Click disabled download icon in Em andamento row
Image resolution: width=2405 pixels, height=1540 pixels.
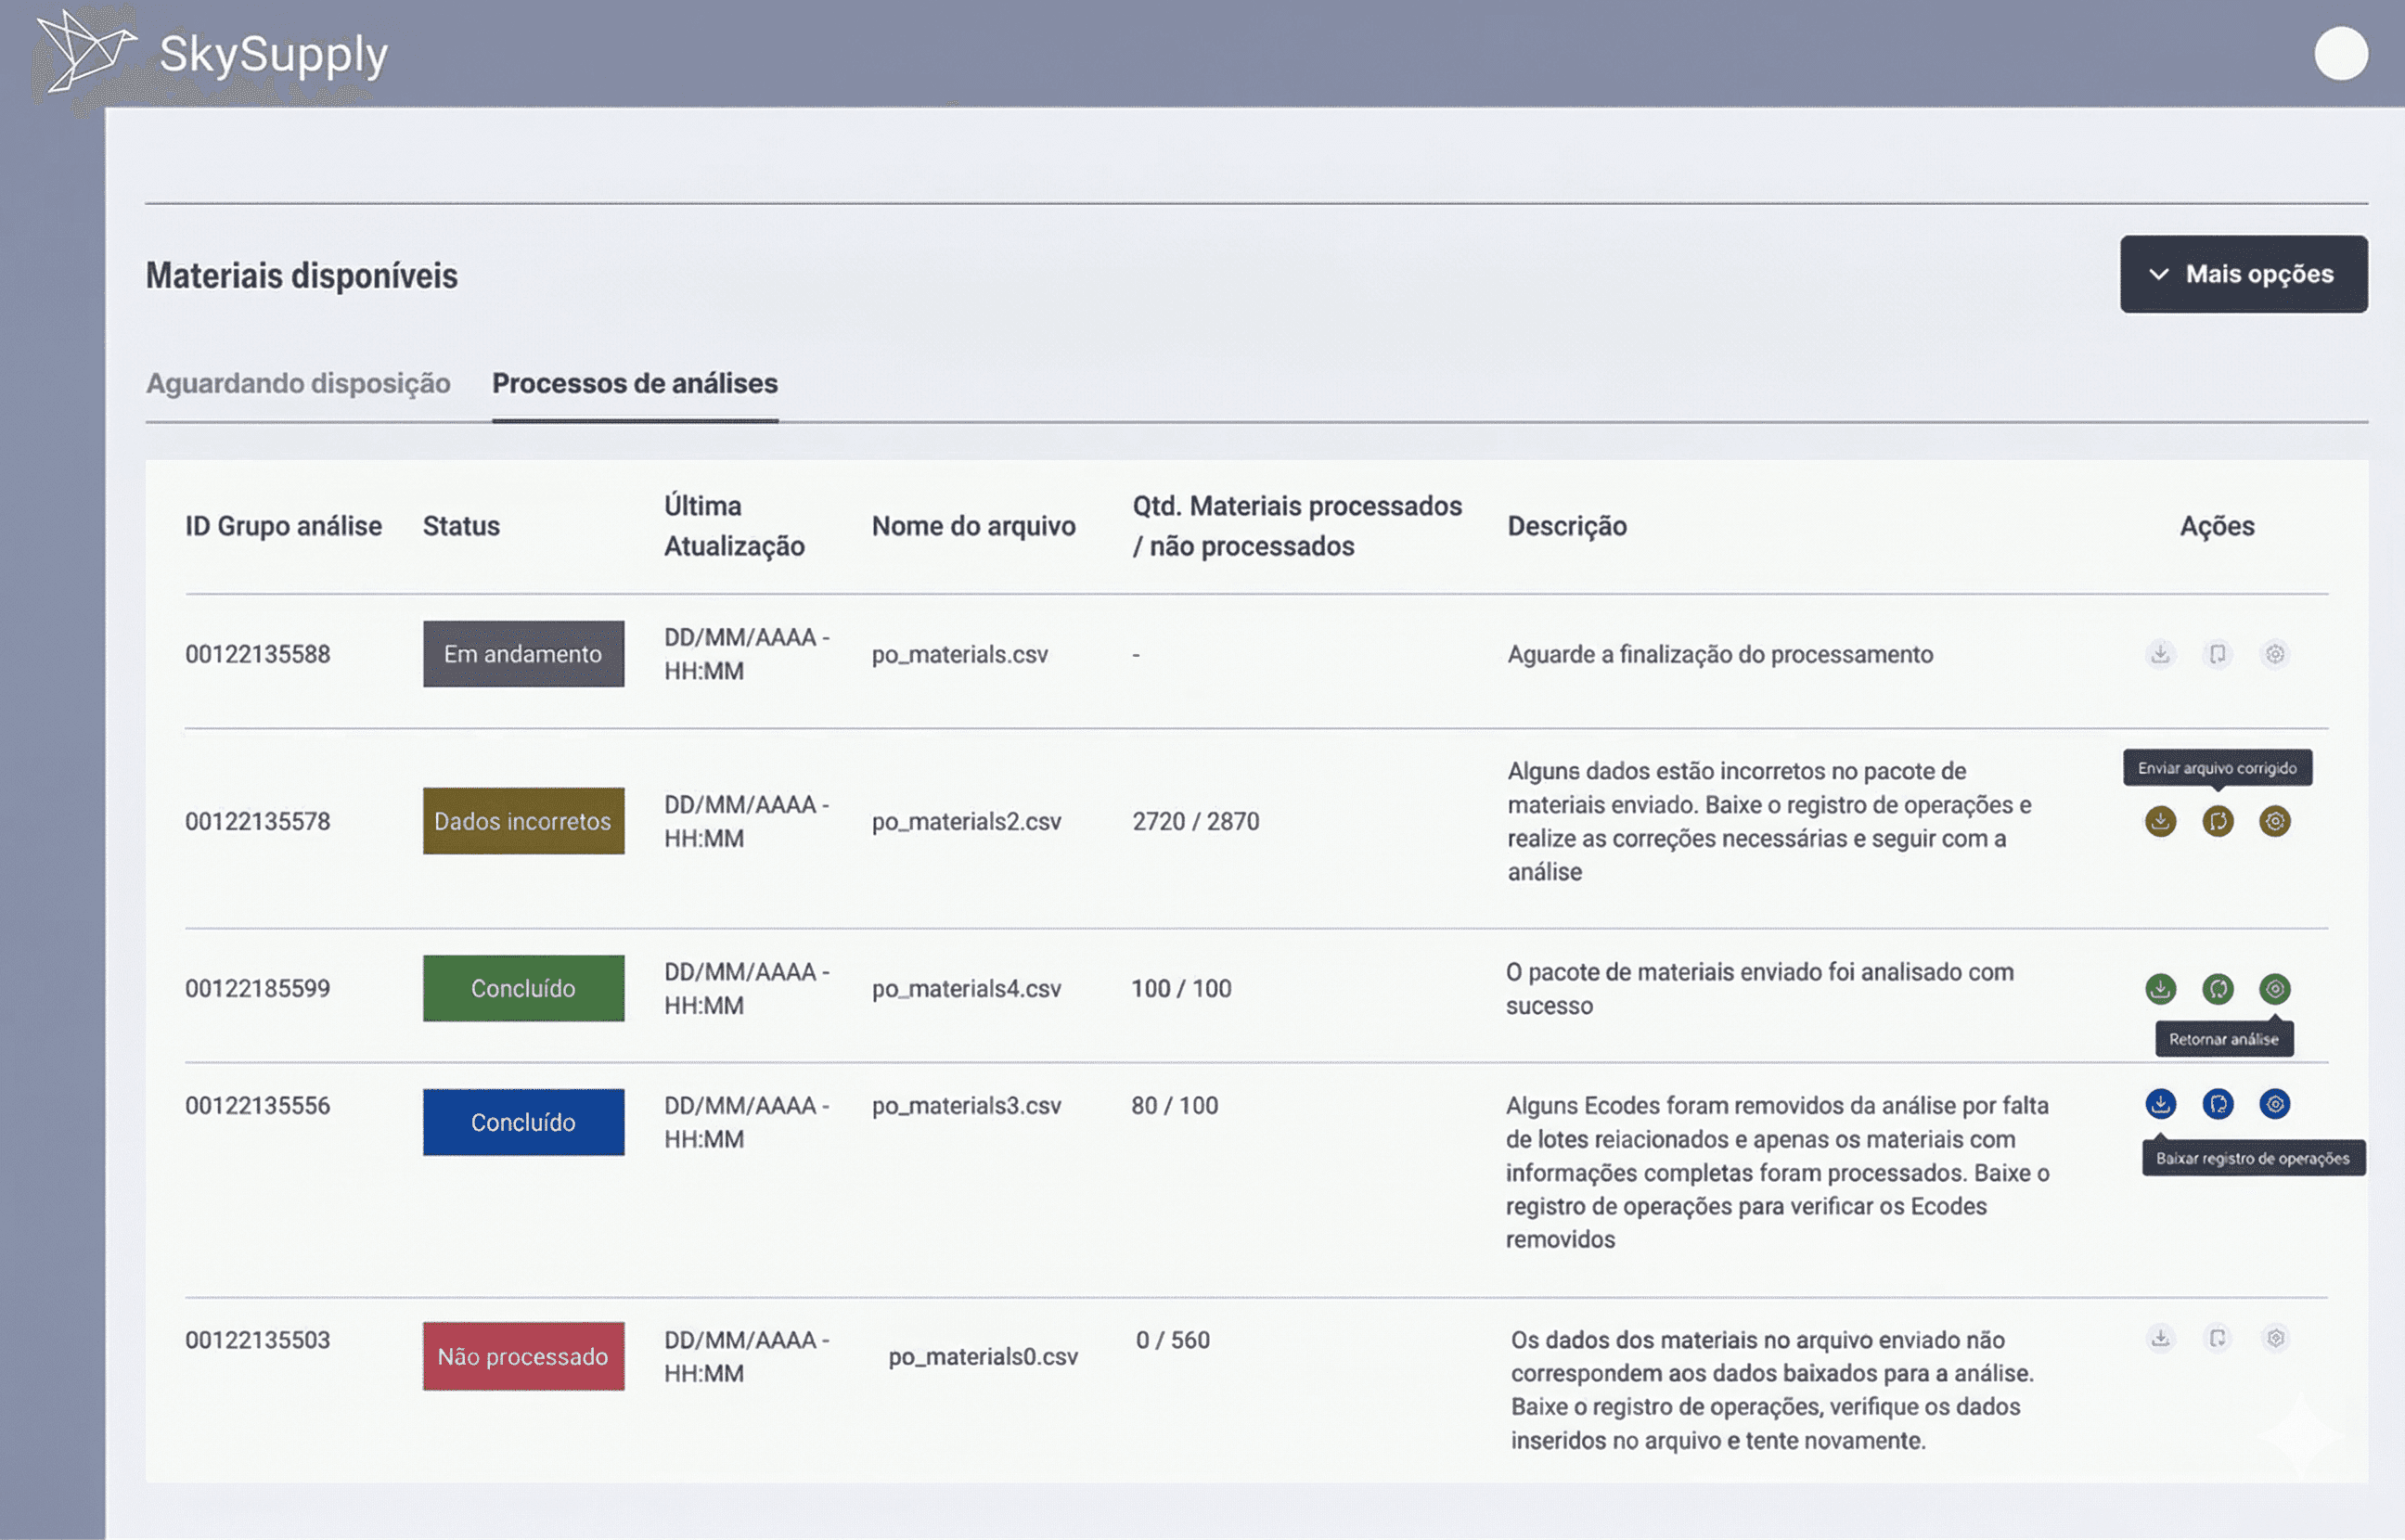(2160, 654)
